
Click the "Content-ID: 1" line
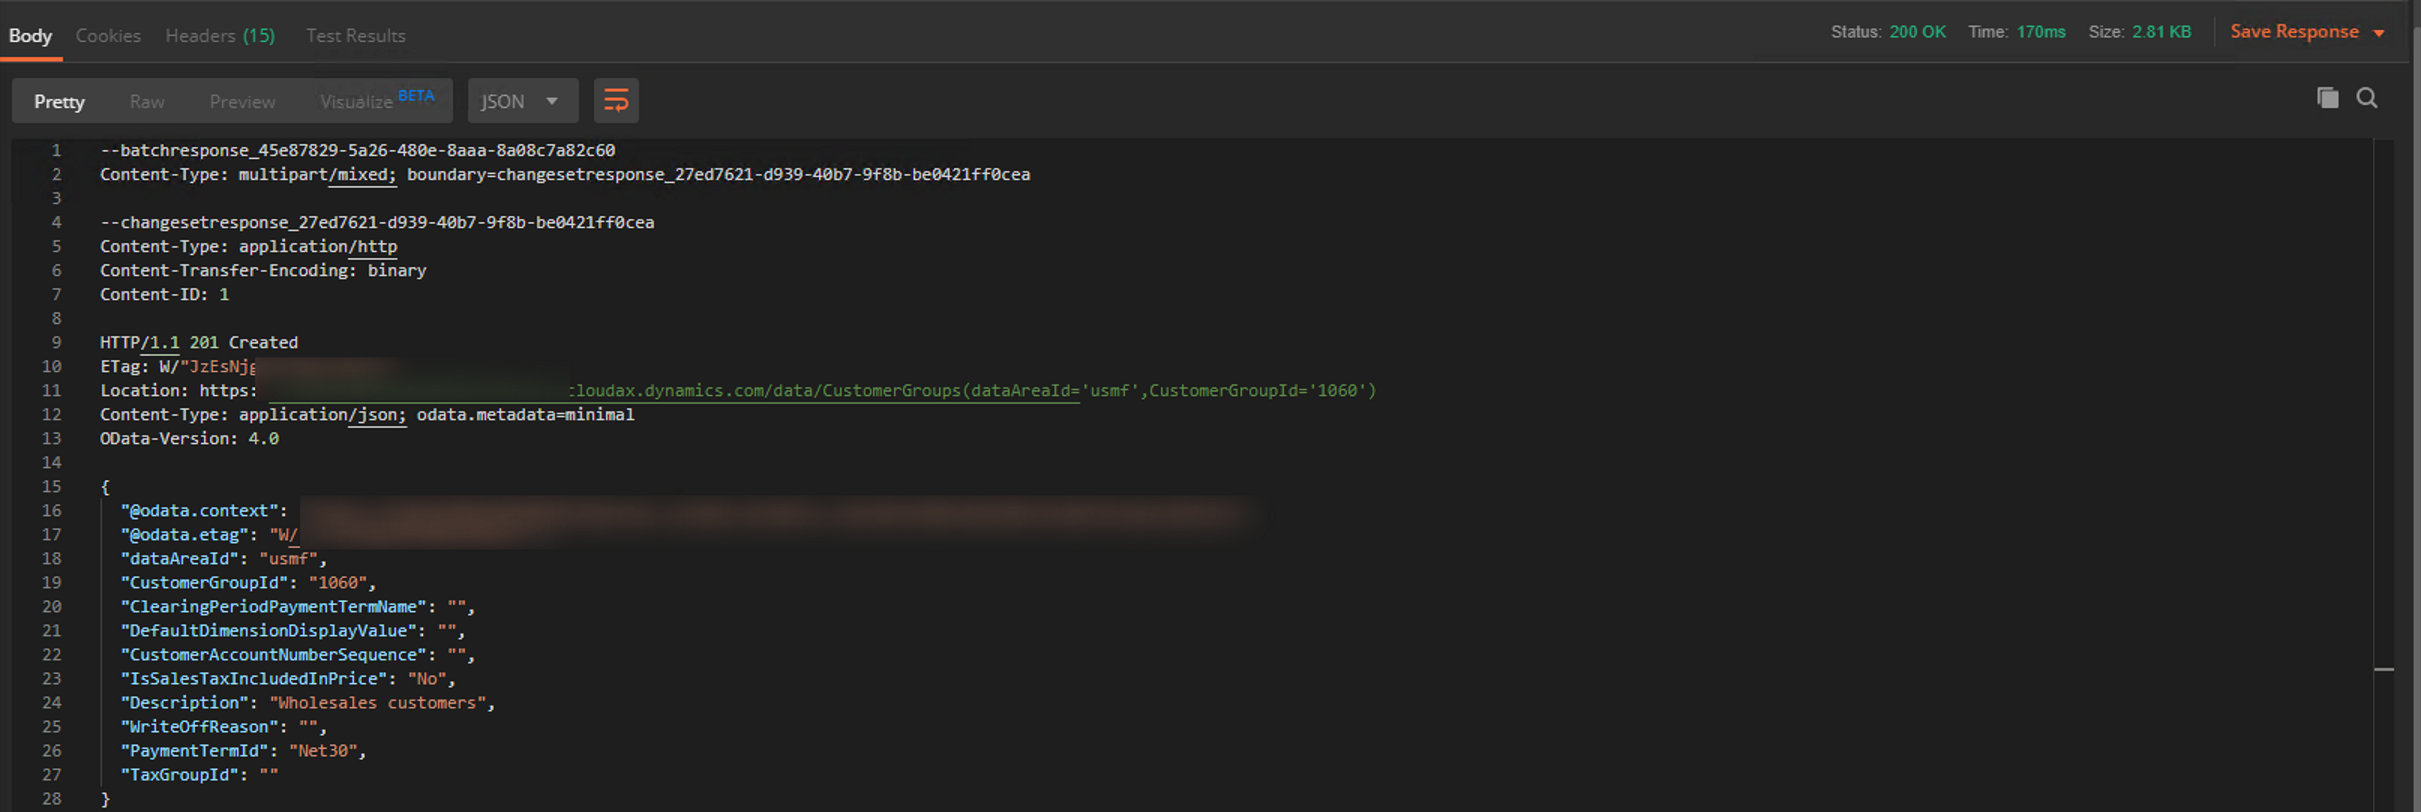164,294
